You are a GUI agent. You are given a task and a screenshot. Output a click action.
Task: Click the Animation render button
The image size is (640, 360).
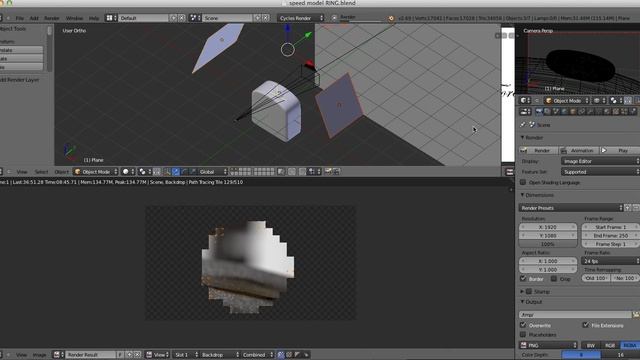point(579,151)
